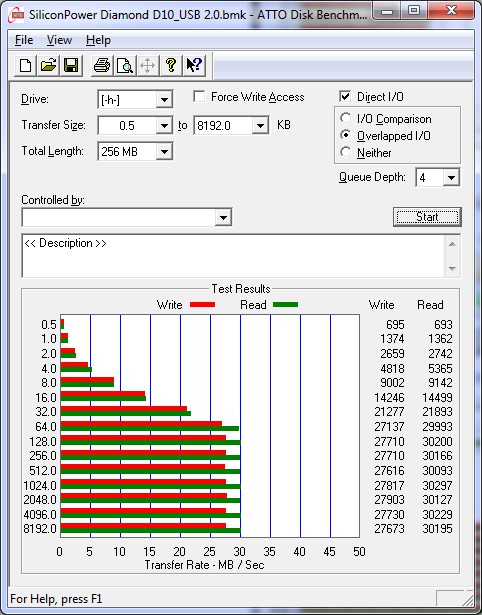Uncheck the Direct I/O checkbox
The image size is (482, 615).
345,96
